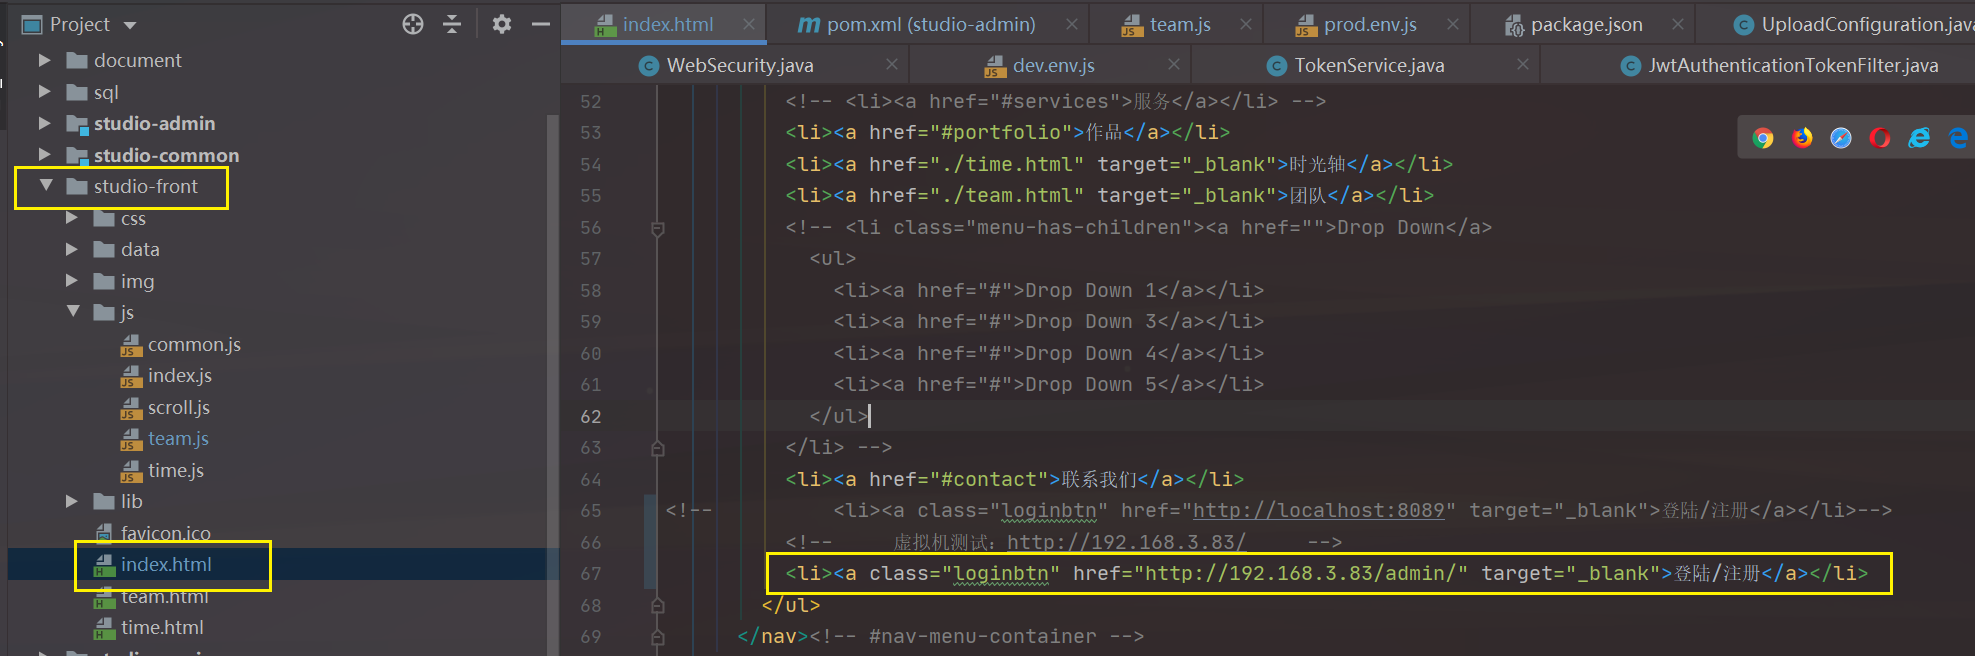Click http://localhost:8089 link in line 65
The image size is (1975, 656).
click(1319, 511)
